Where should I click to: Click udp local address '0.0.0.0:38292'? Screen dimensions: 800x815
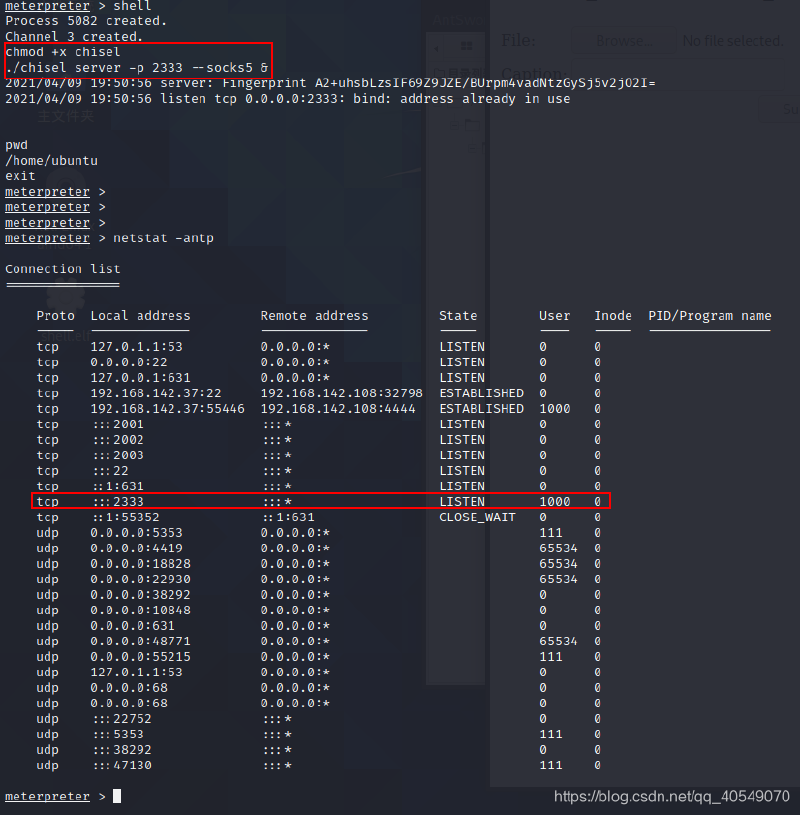click(140, 595)
